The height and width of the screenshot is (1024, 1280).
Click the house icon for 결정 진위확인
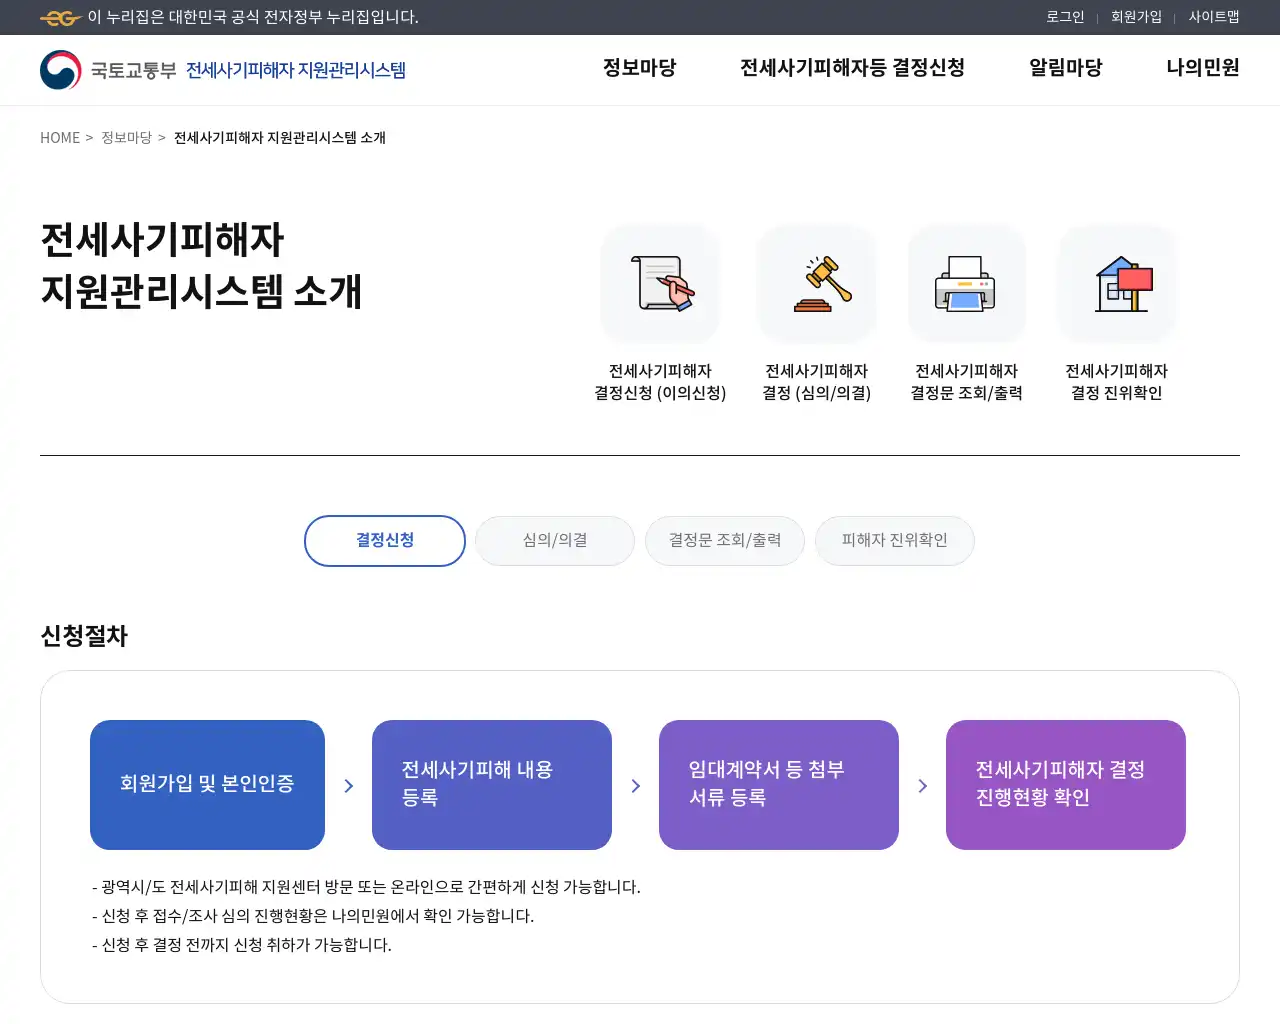[1117, 284]
